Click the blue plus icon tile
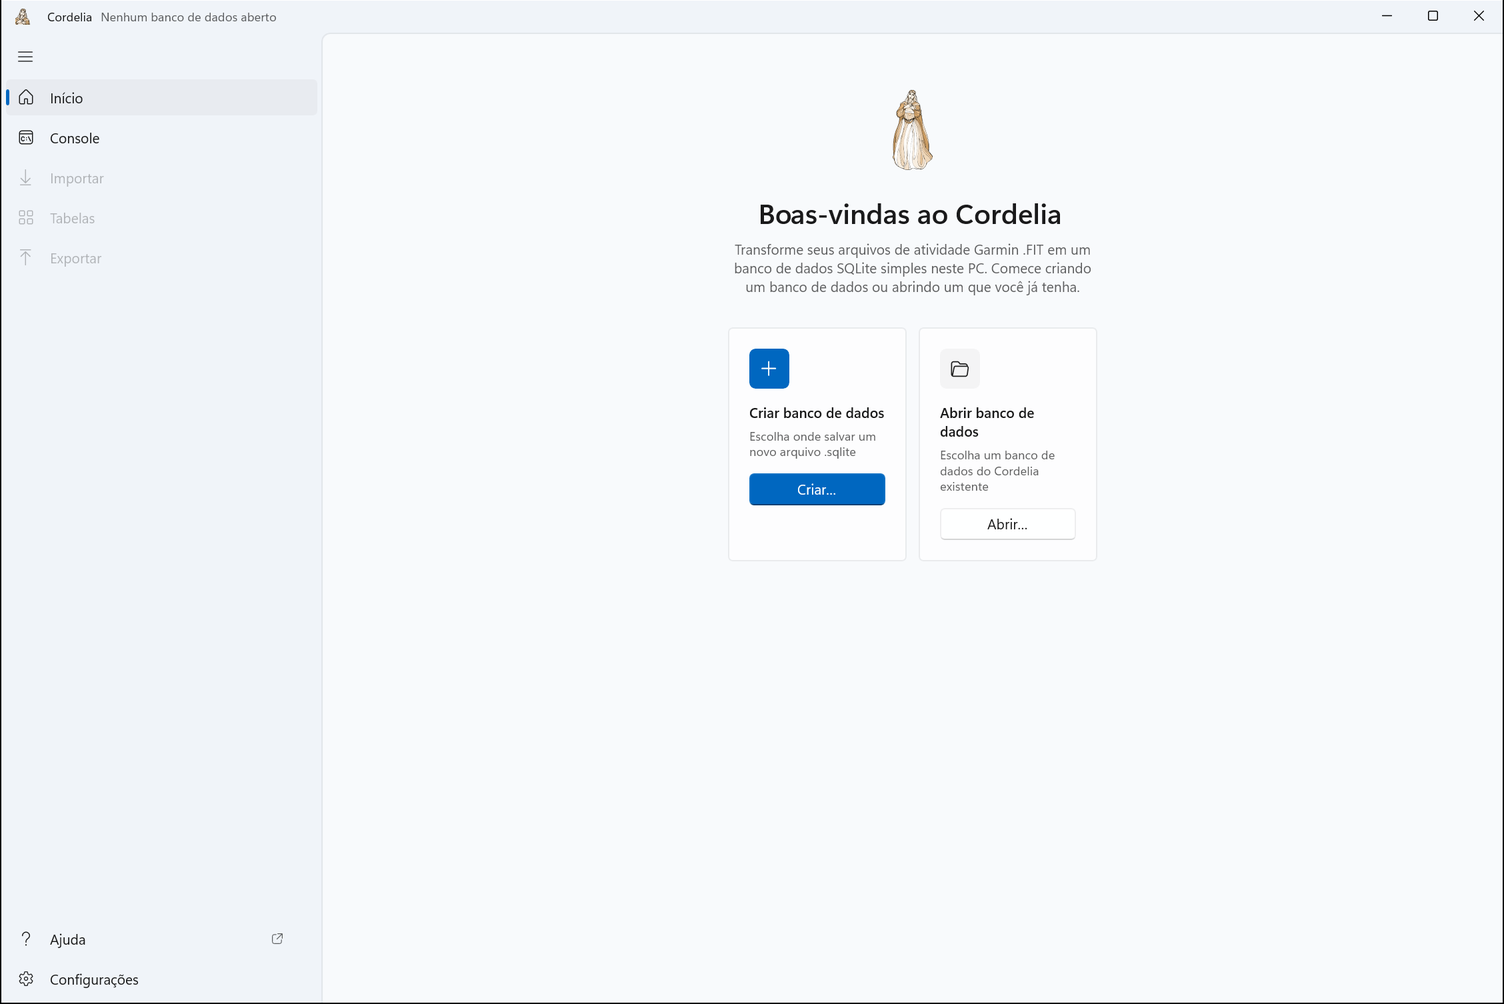This screenshot has height=1004, width=1504. (x=769, y=369)
